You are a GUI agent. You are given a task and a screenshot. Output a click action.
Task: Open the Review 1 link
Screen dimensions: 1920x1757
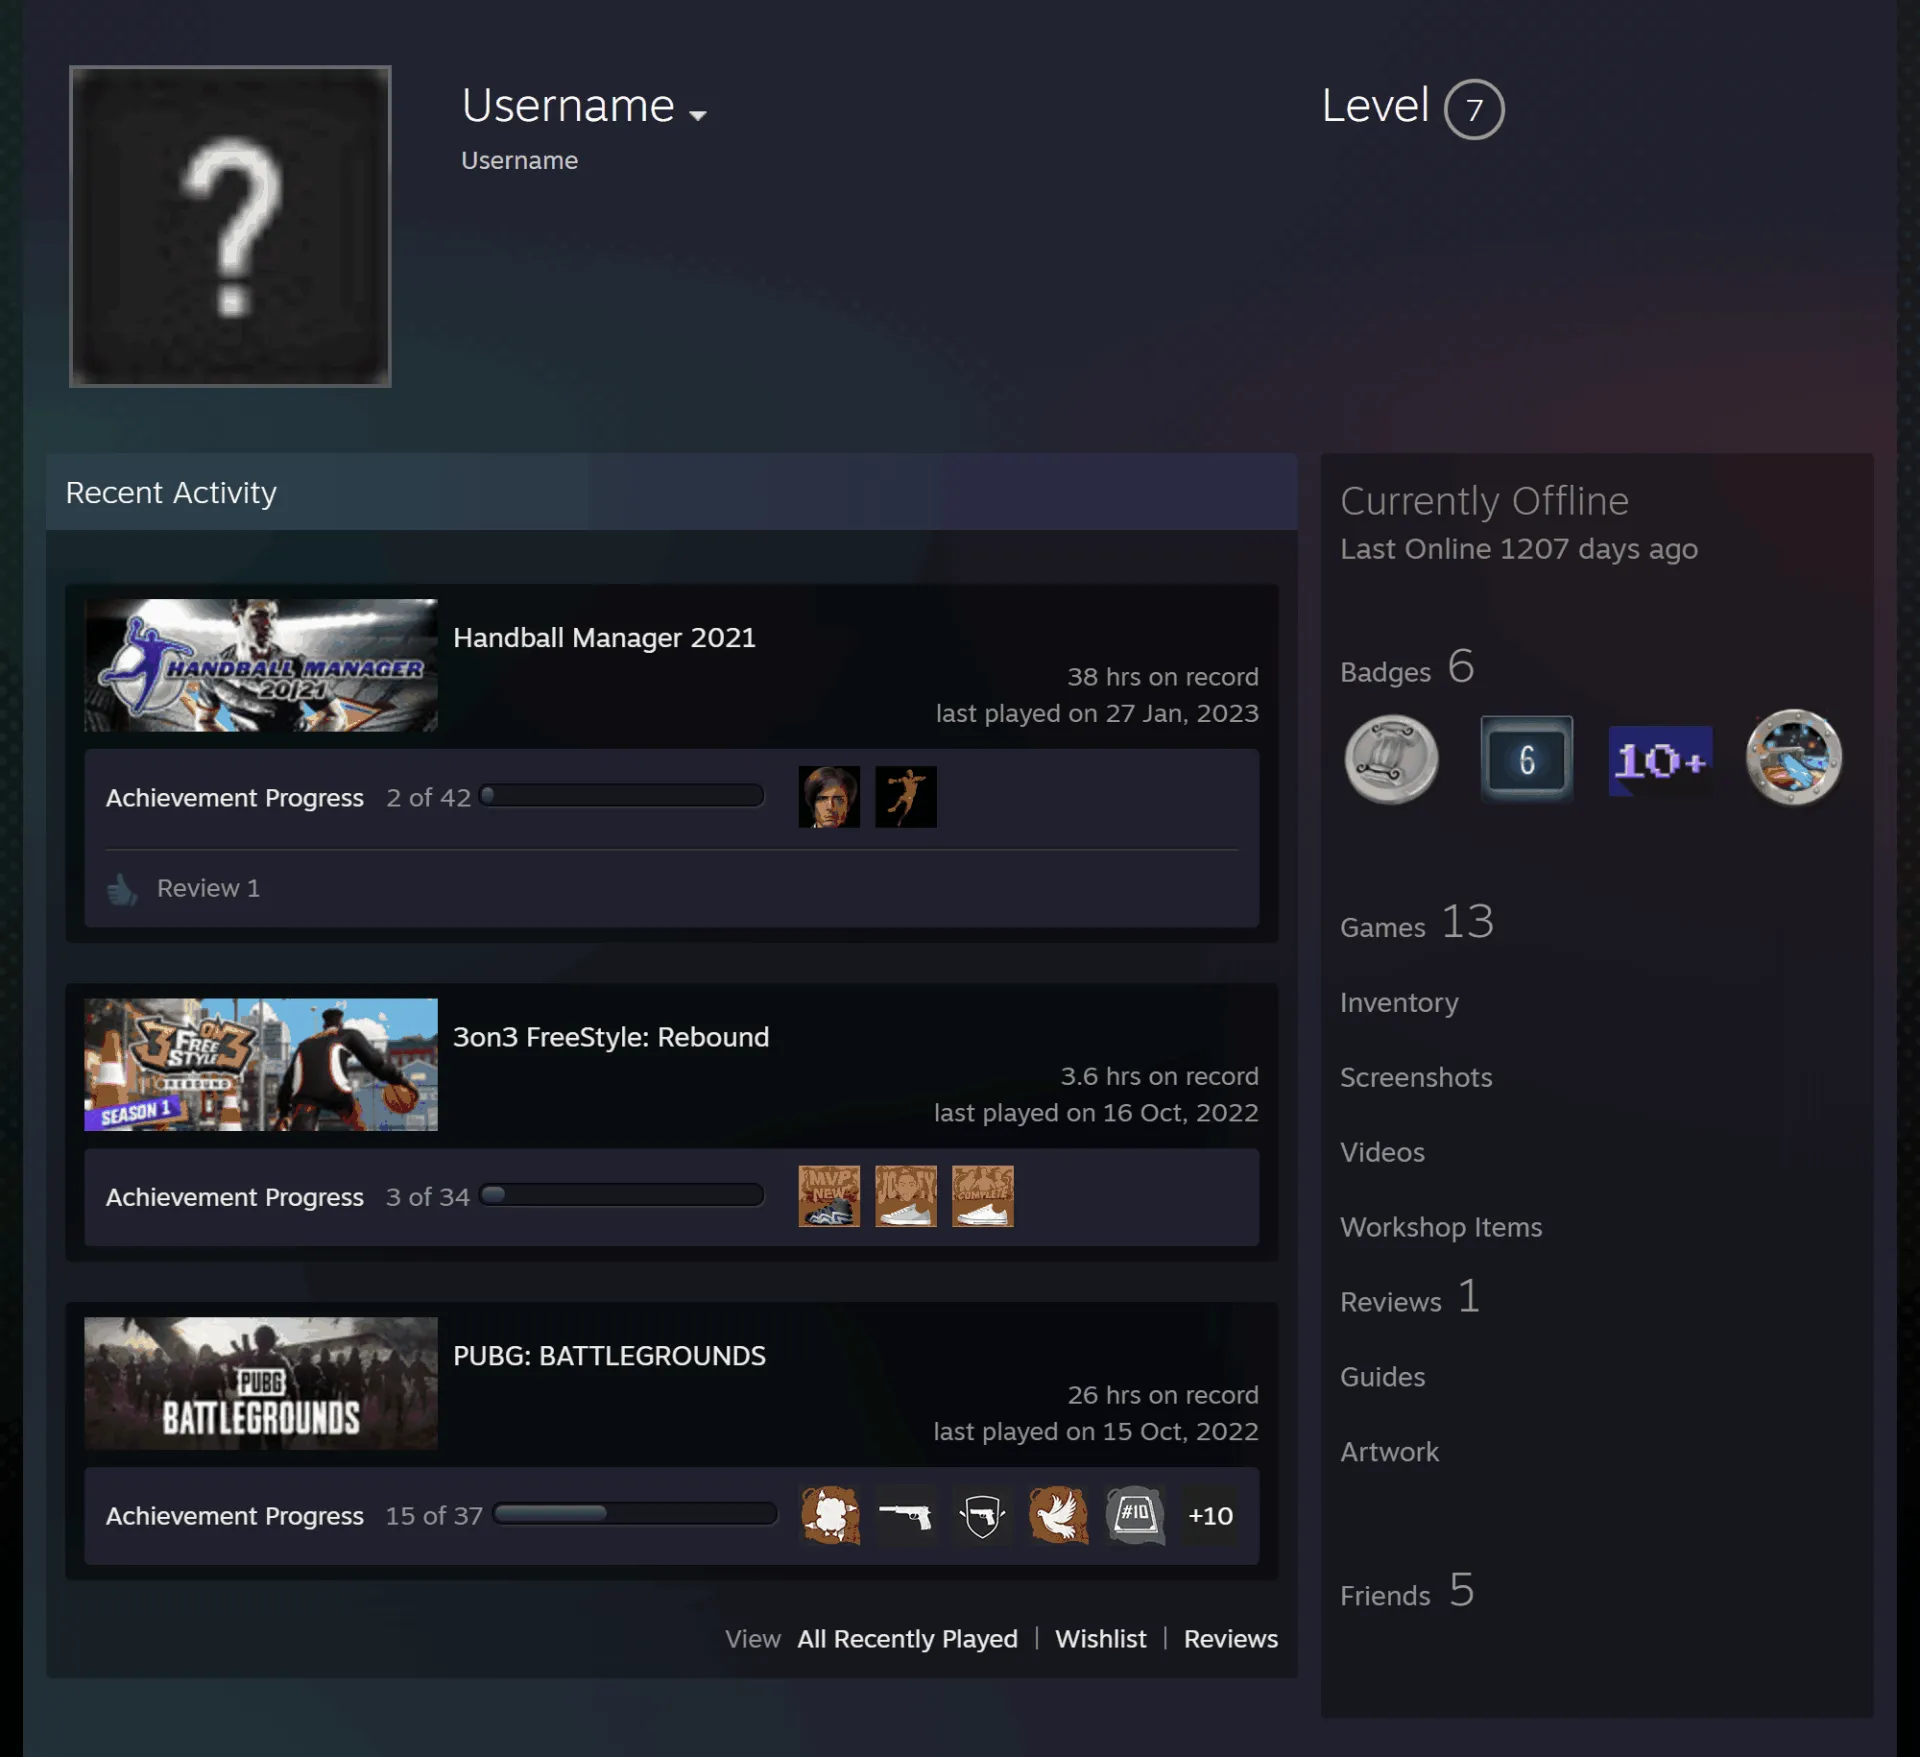pos(208,888)
